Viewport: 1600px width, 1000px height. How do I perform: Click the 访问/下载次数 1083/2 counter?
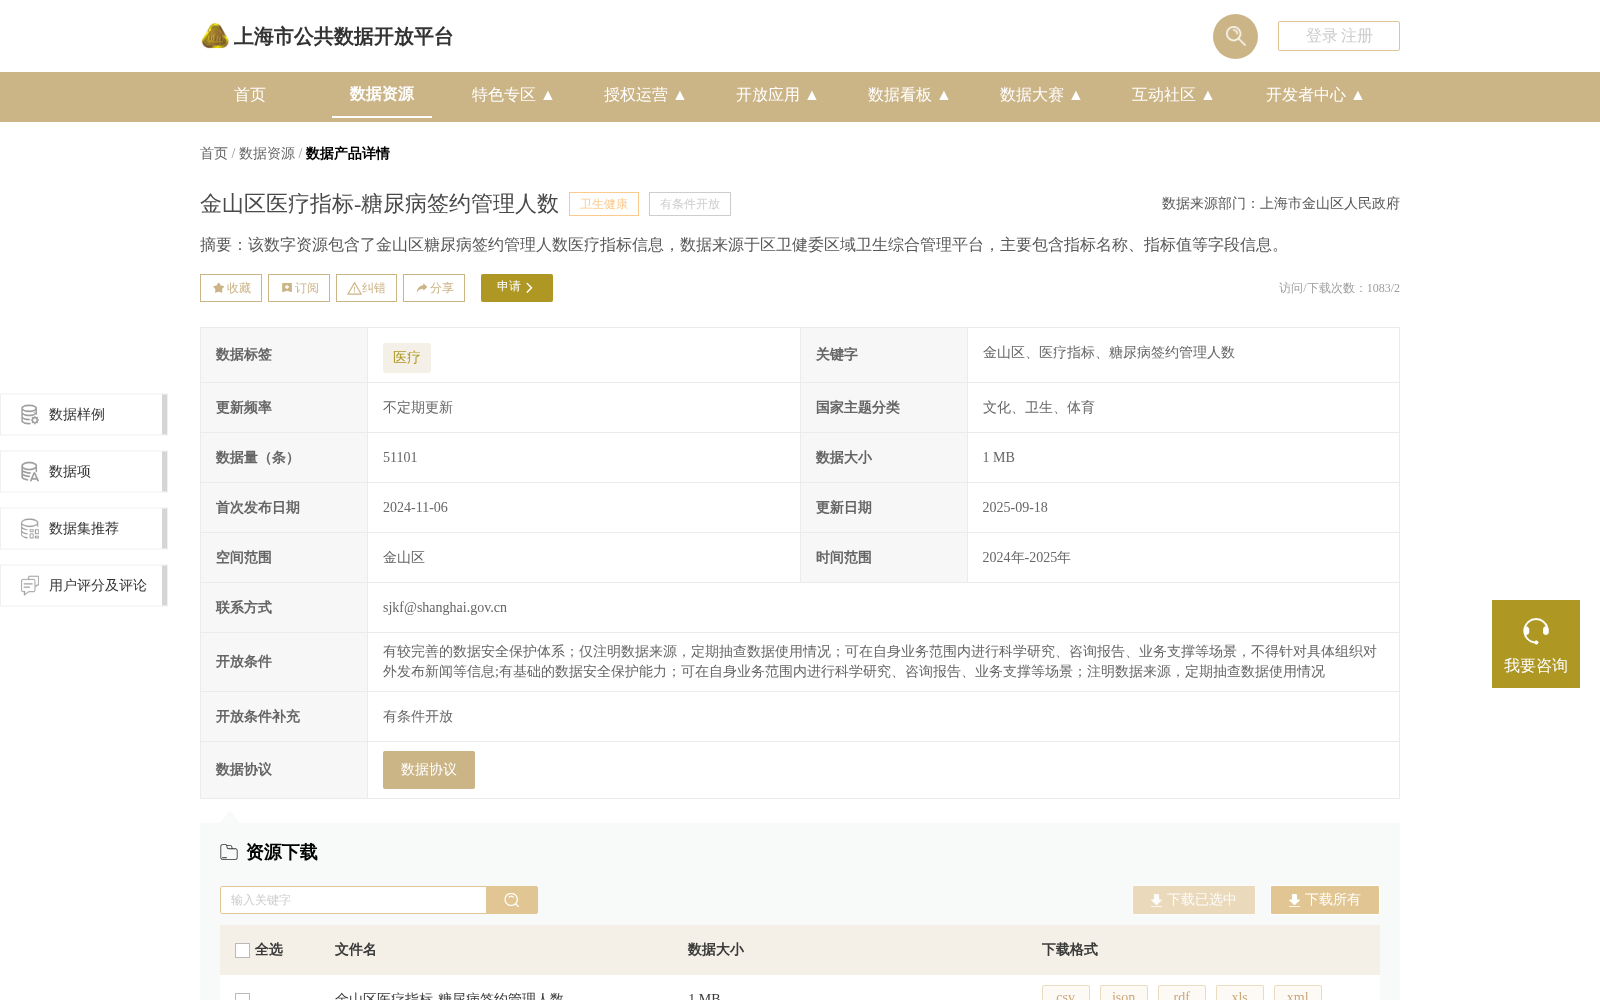1339,288
